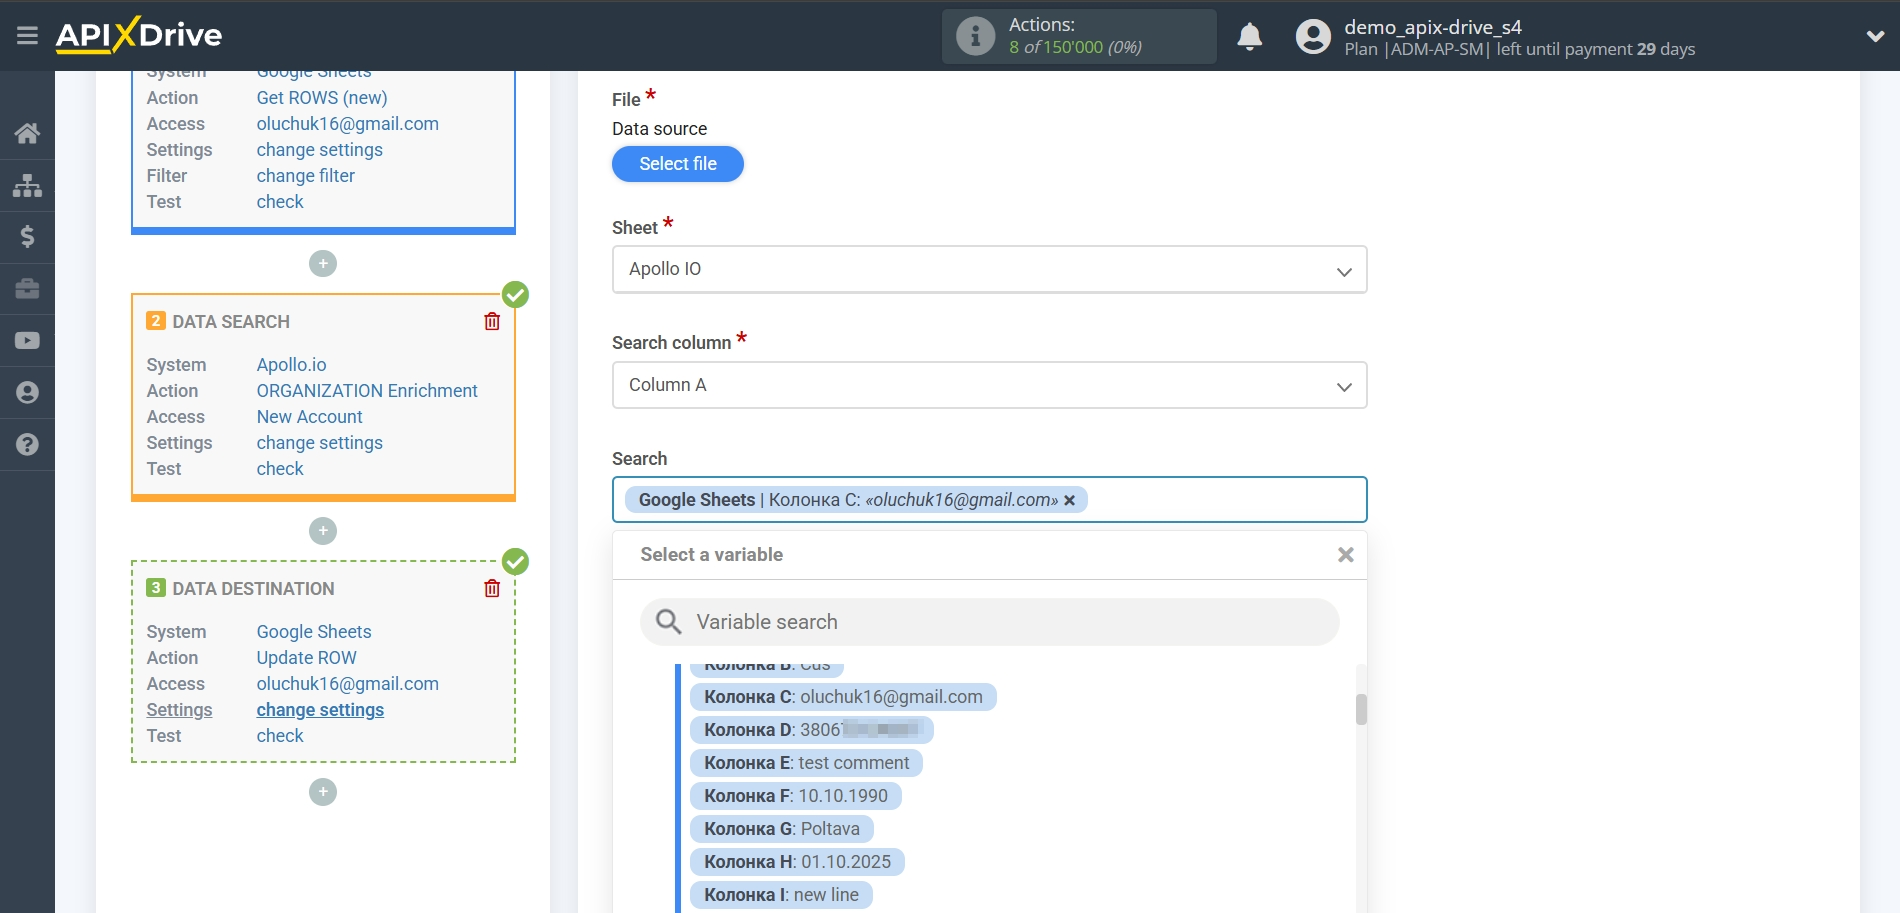The height and width of the screenshot is (913, 1900).
Task: Click the Variable search field
Action: point(988,621)
